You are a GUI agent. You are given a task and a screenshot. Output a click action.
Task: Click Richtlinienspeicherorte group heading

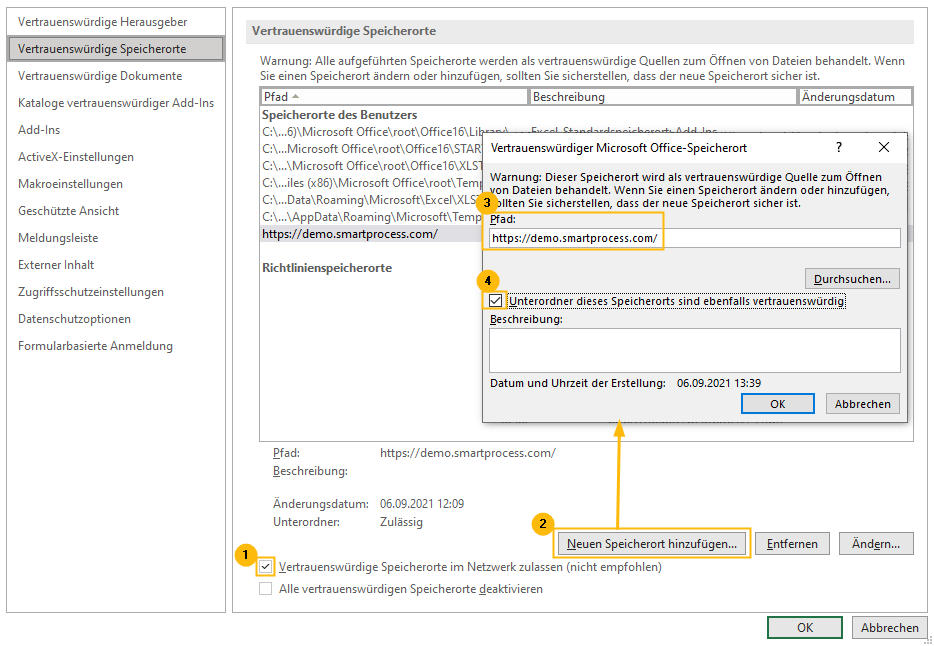click(327, 268)
